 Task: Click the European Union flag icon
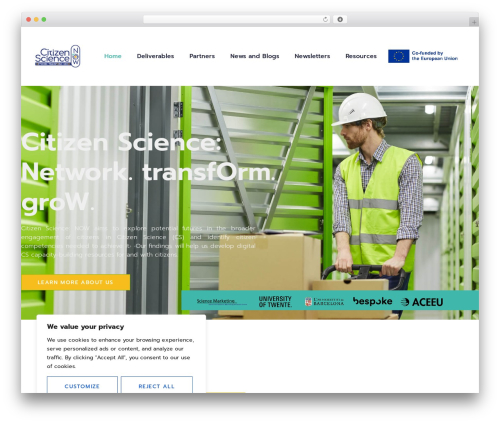point(398,56)
